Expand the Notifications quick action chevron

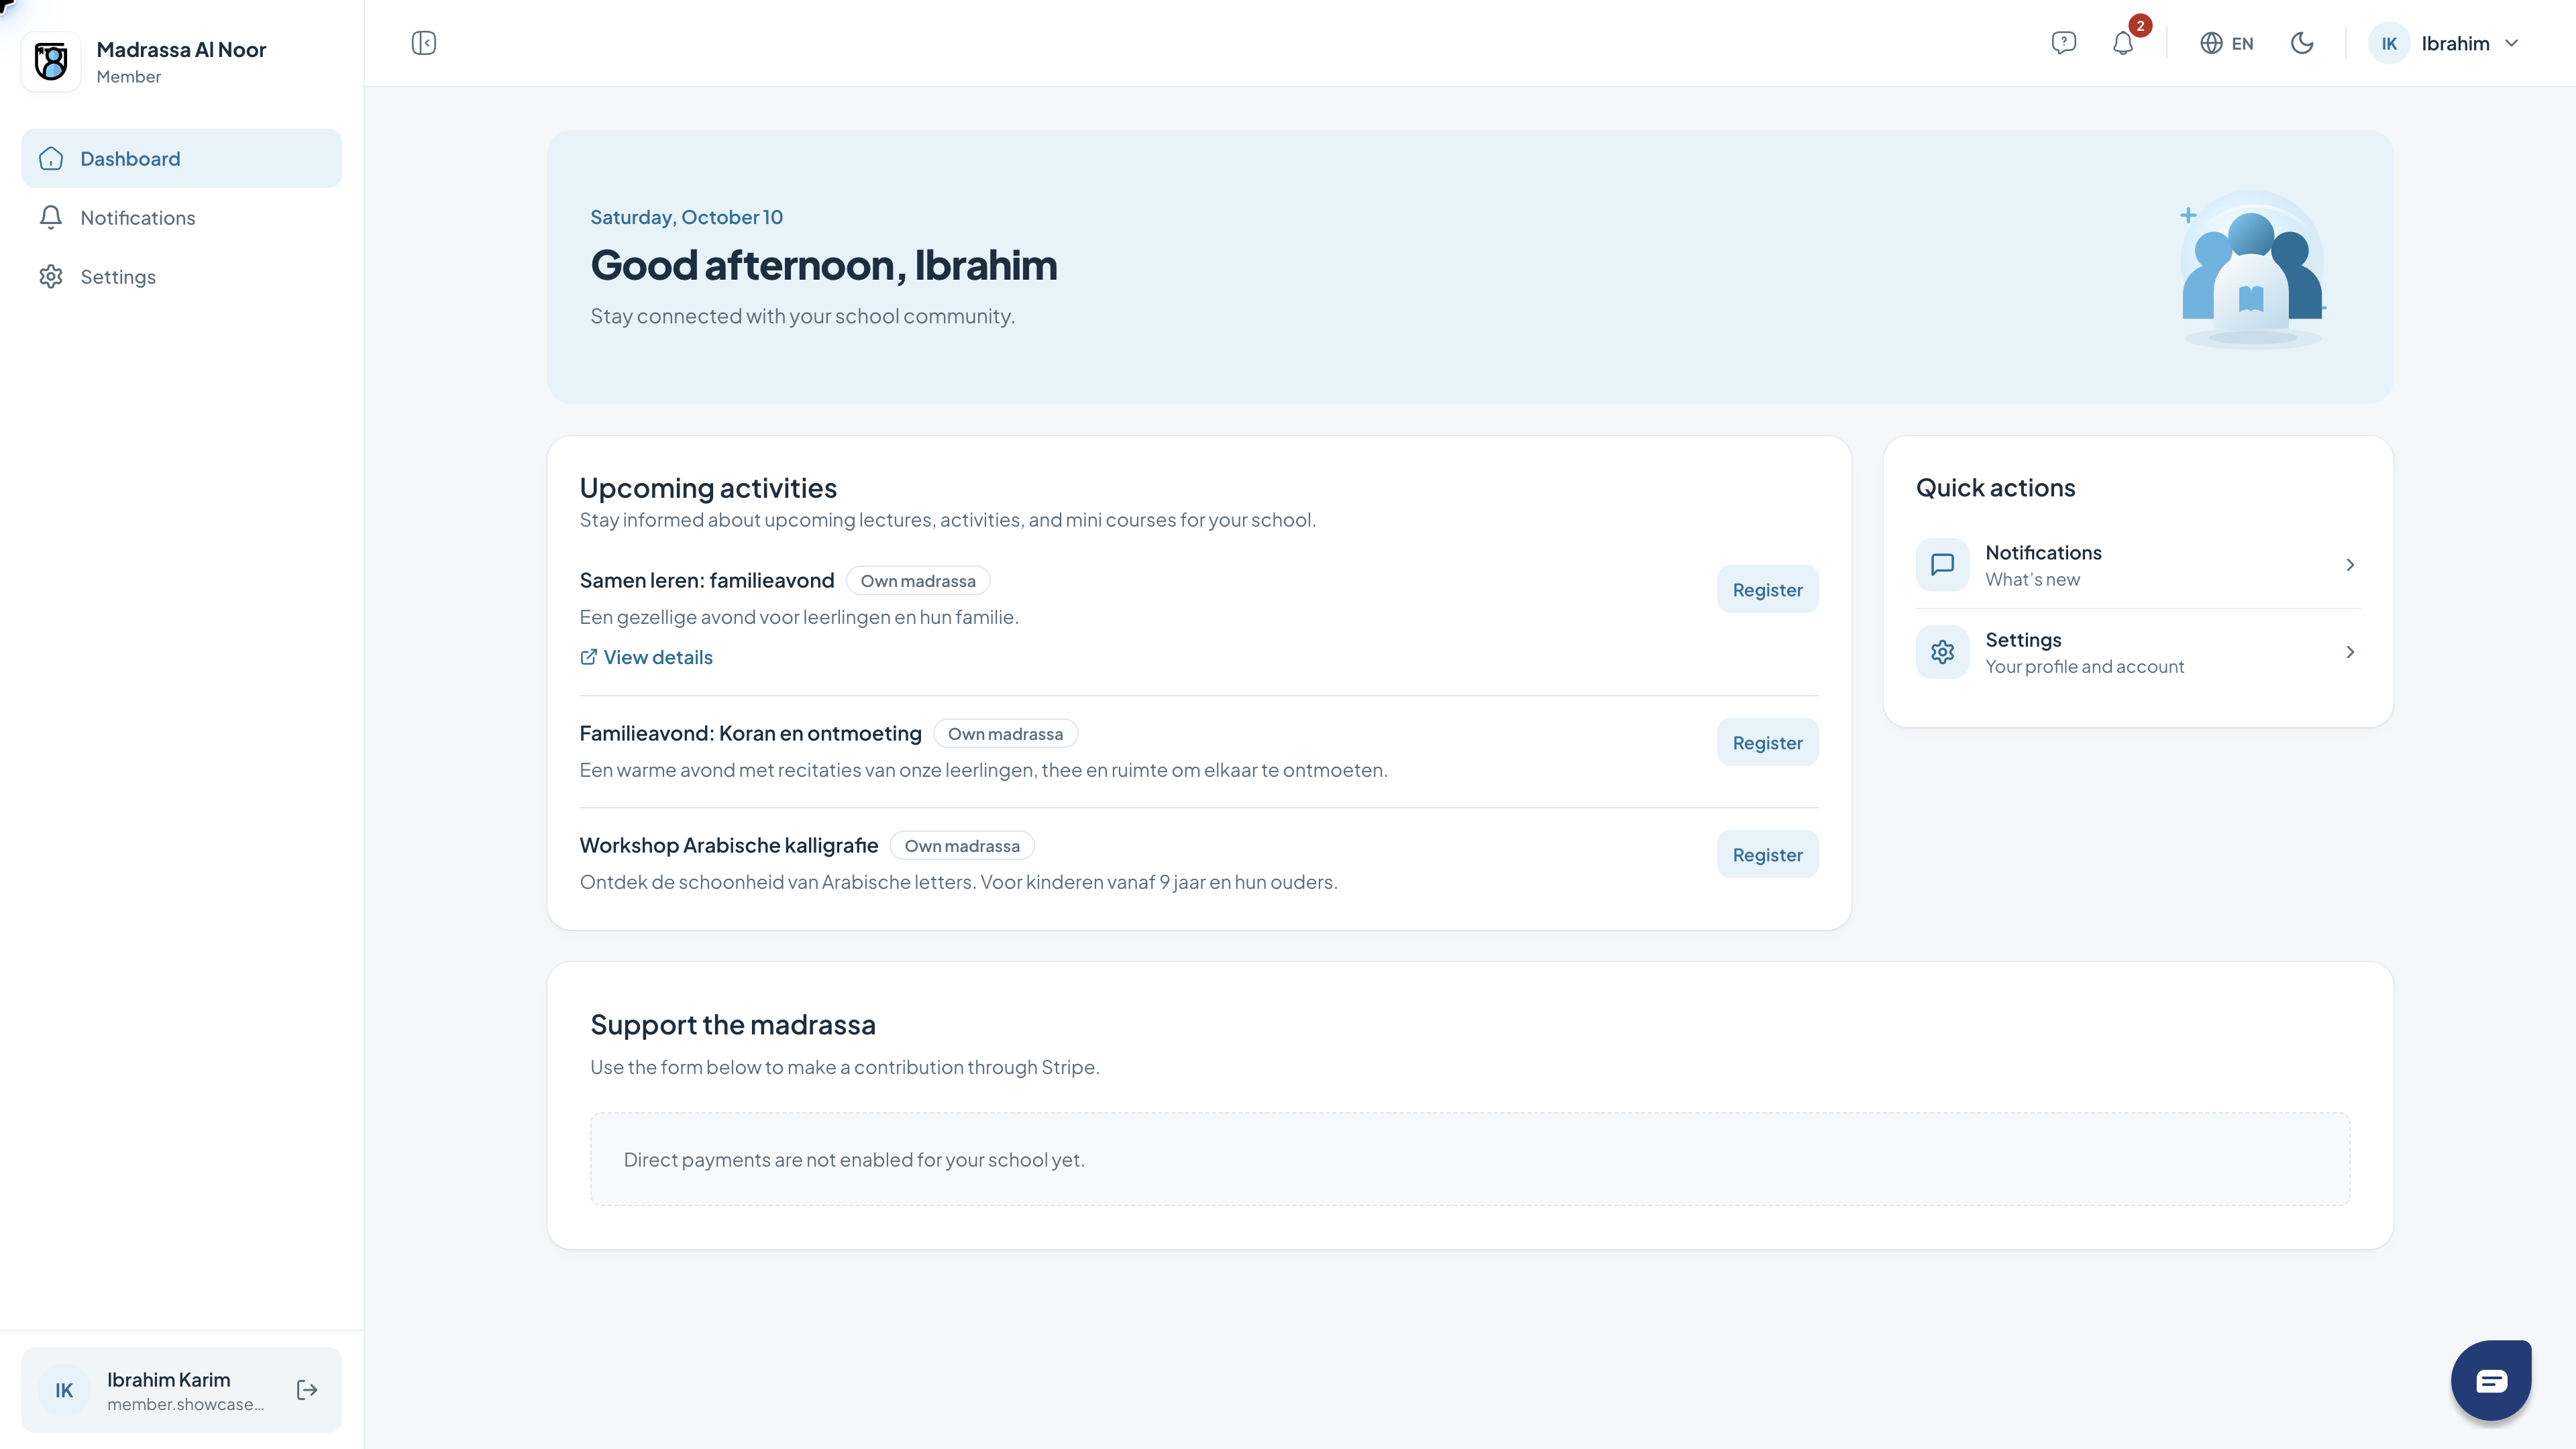coord(2350,565)
